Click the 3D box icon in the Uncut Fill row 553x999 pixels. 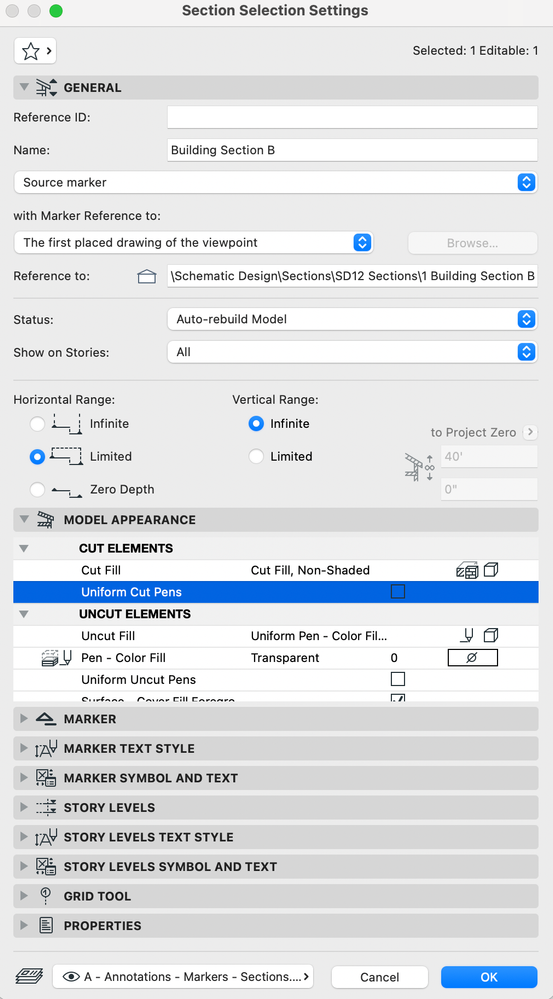pyautogui.click(x=491, y=636)
